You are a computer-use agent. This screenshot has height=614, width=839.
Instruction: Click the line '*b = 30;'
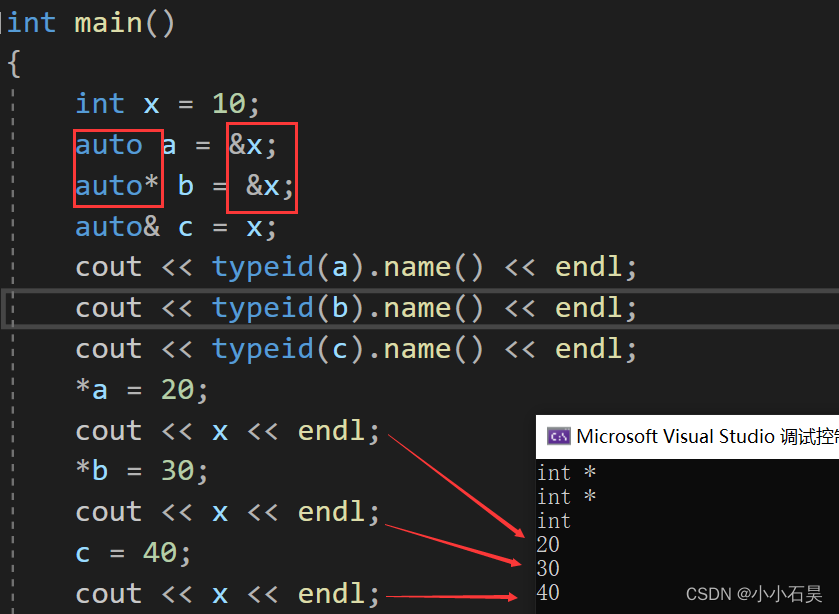(x=142, y=472)
